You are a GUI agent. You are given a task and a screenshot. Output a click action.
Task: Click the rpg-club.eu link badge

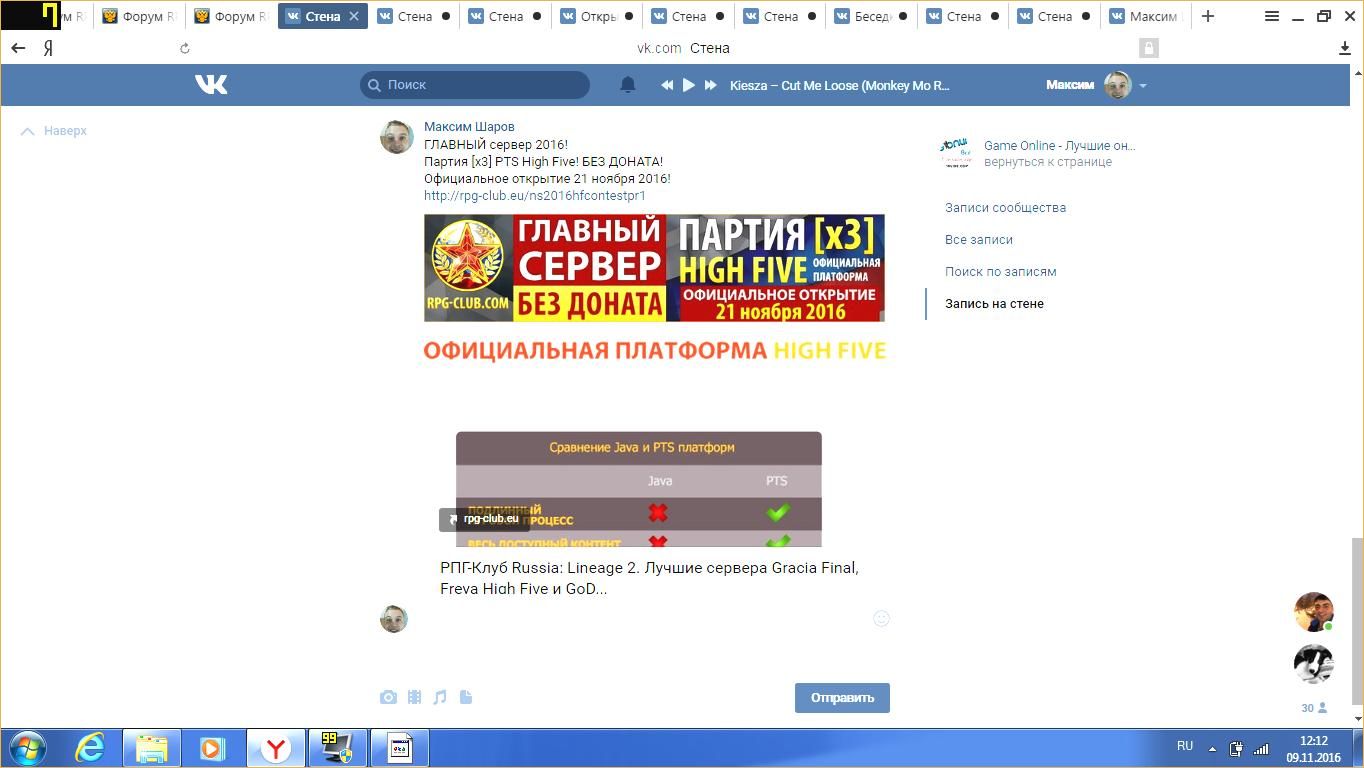484,519
